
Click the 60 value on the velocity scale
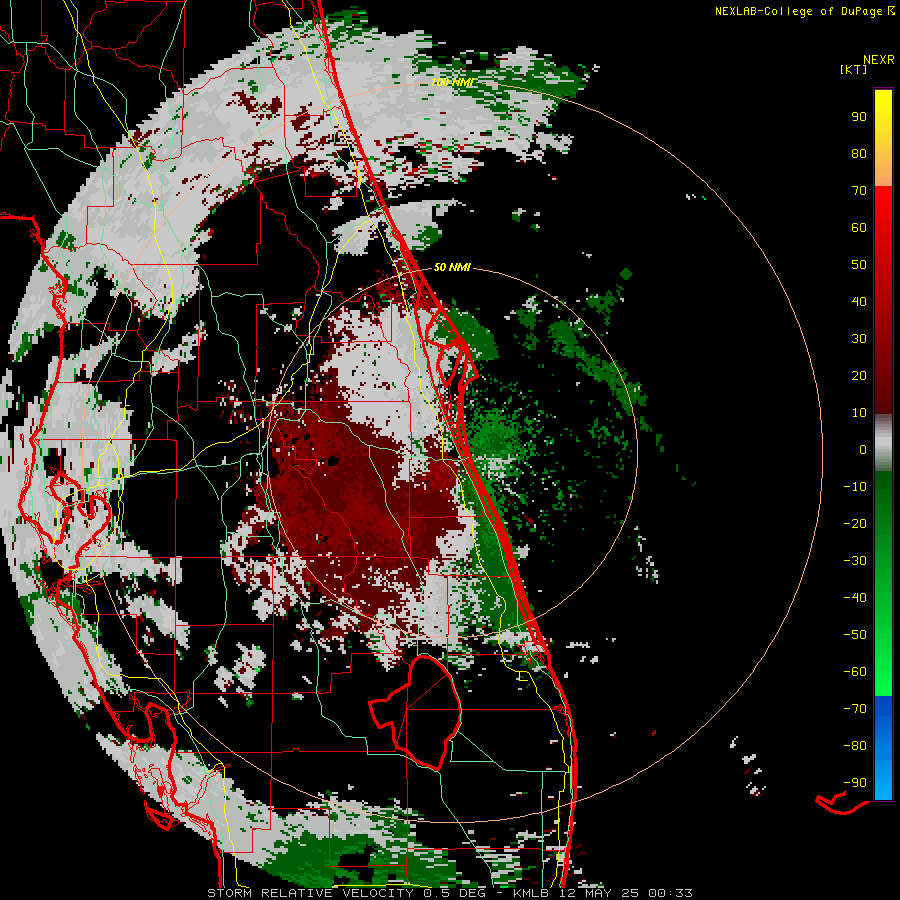point(859,227)
